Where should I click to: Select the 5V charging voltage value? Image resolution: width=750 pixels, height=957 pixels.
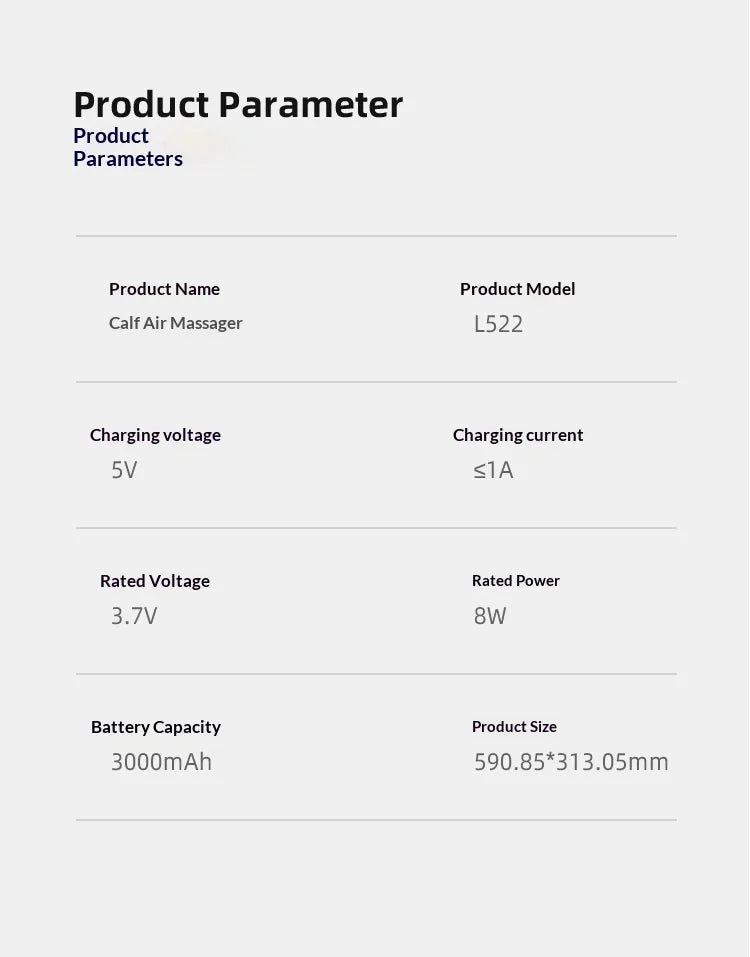tap(124, 470)
